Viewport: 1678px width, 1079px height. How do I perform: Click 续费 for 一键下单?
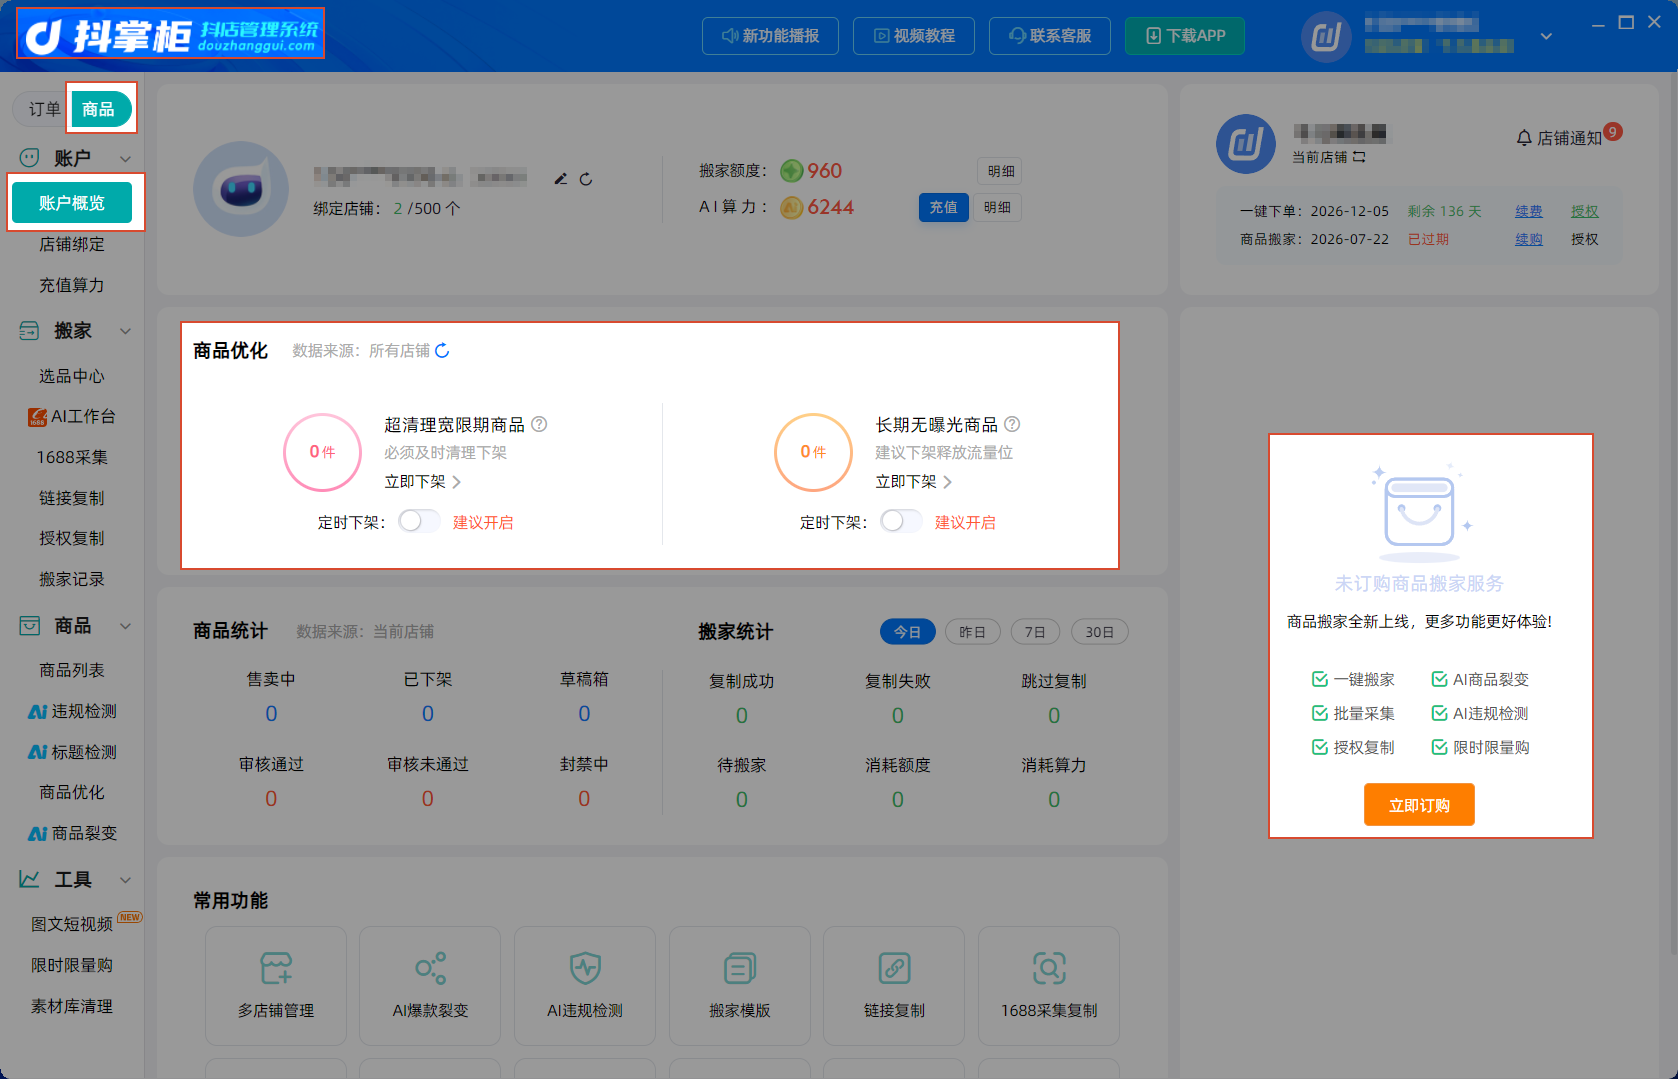click(1528, 211)
